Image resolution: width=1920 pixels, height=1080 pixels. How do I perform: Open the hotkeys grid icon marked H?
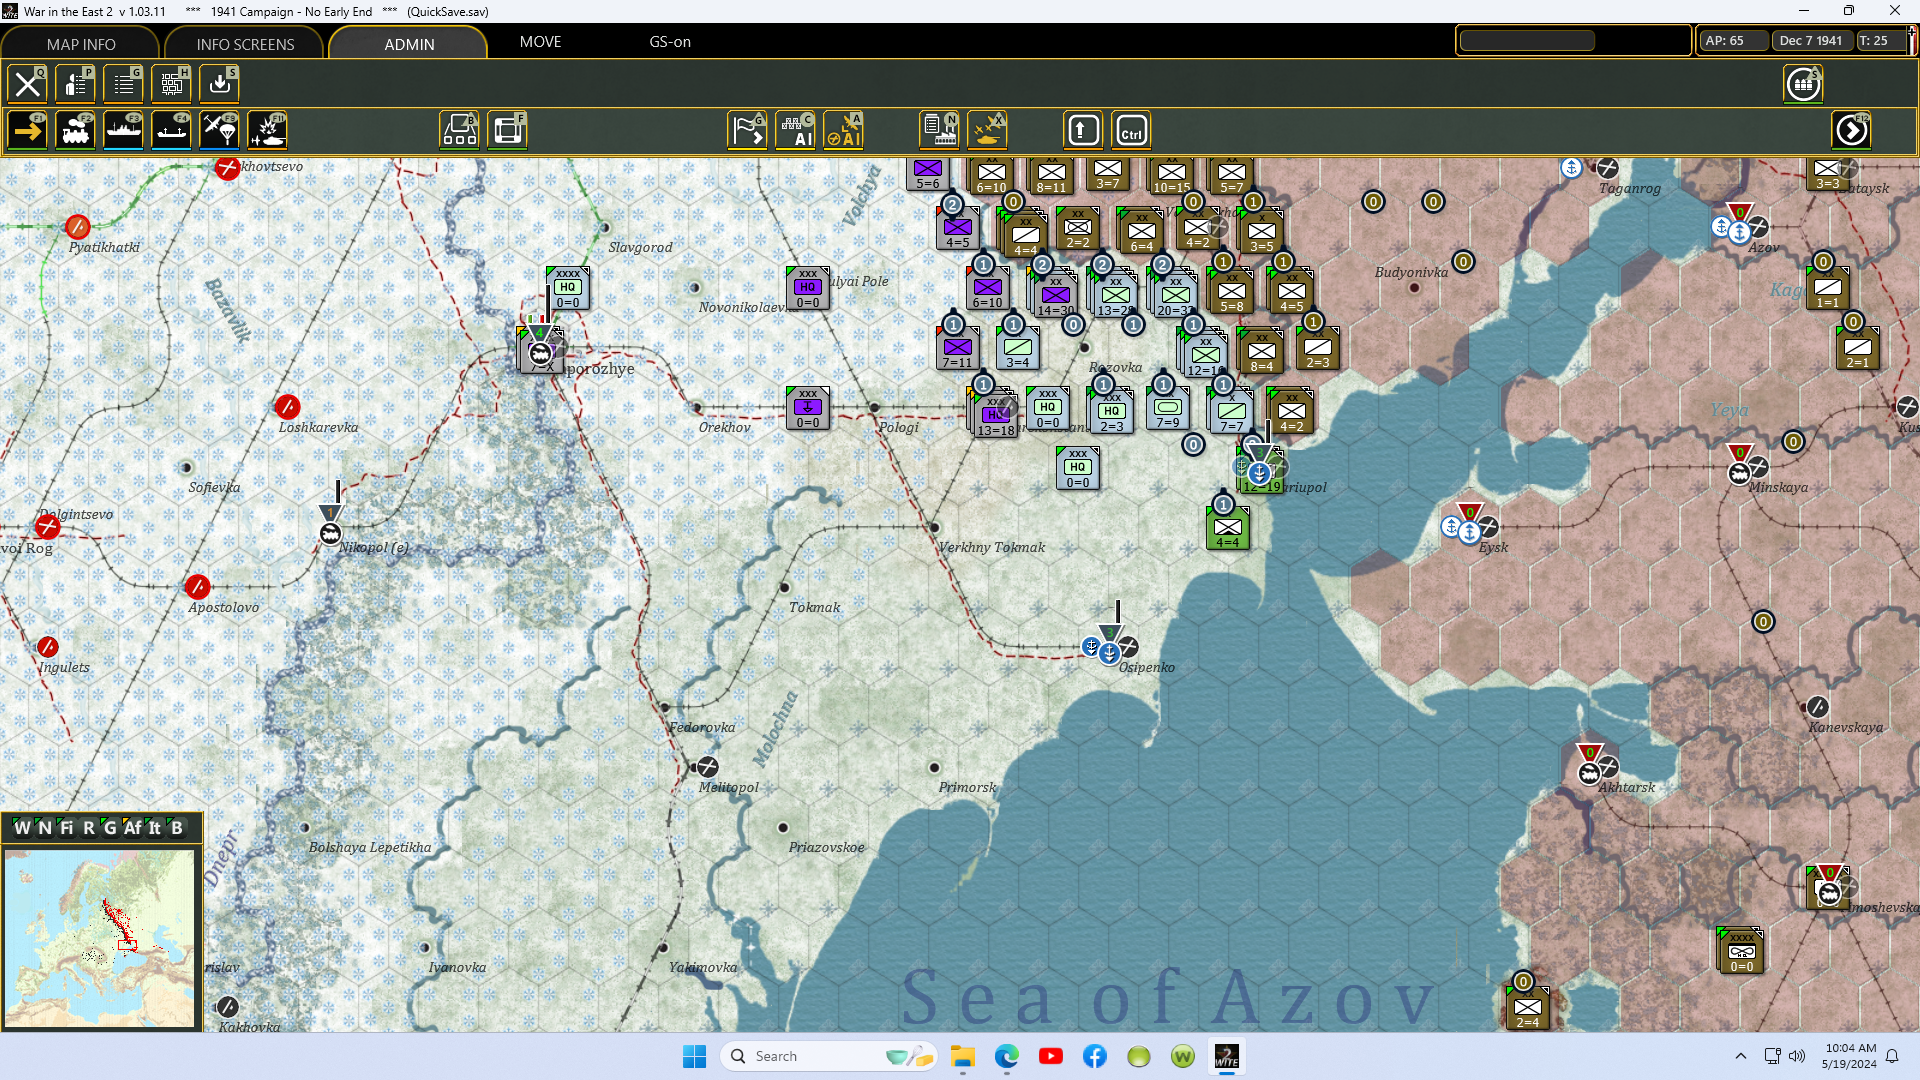[x=172, y=84]
